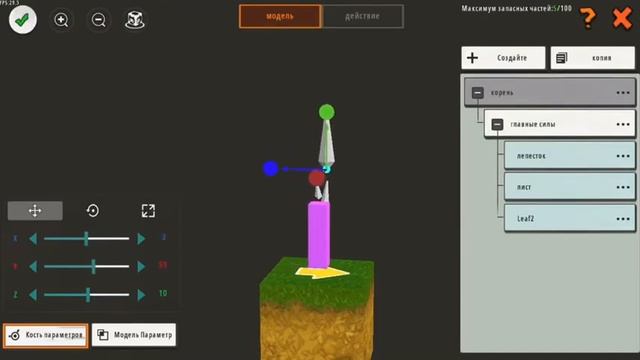The image size is (640, 360).
Task: Click the Создайте button
Action: [503, 58]
